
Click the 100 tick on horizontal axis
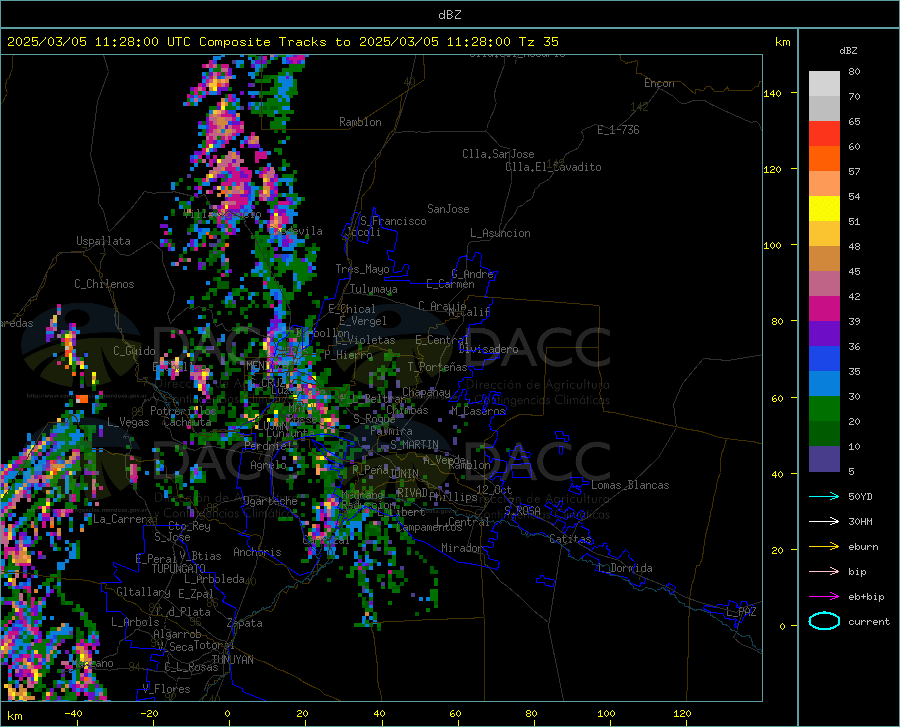606,713
